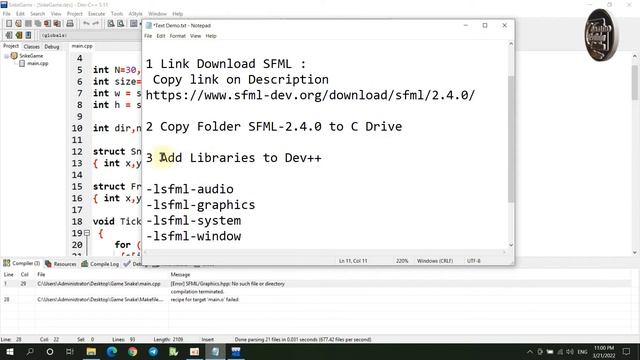Select the SFML/Graphics.hpp error row

click(316, 283)
